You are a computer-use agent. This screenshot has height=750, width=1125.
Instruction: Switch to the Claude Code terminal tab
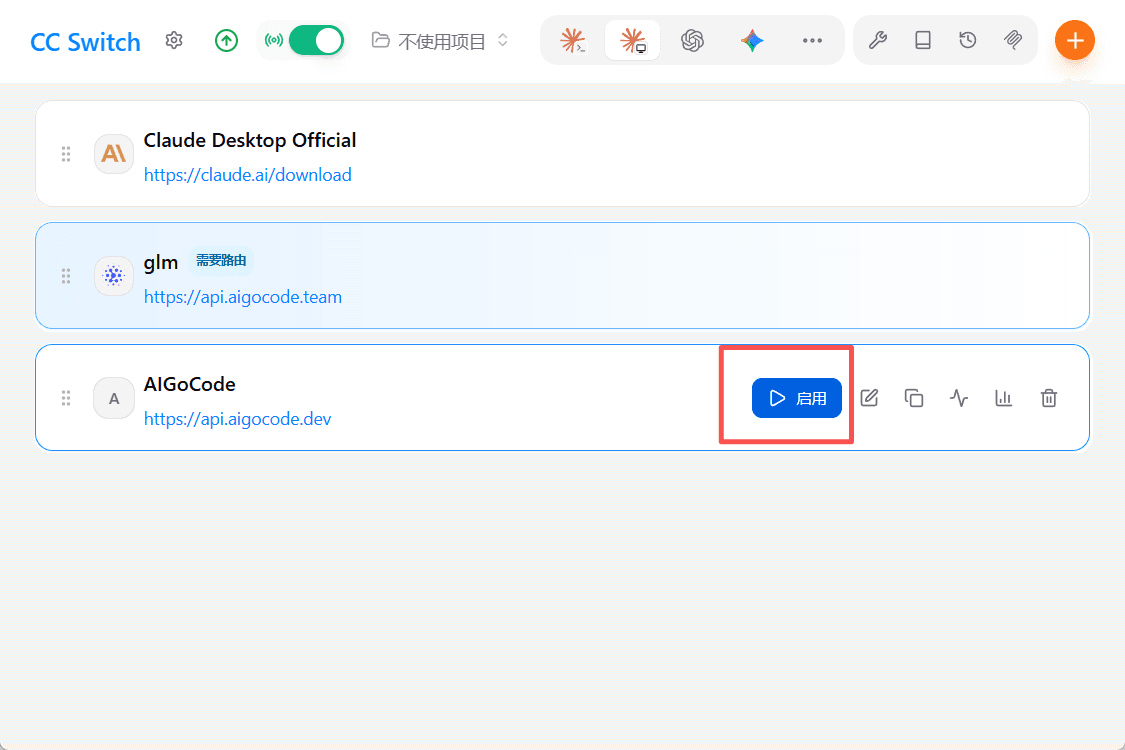(x=573, y=41)
